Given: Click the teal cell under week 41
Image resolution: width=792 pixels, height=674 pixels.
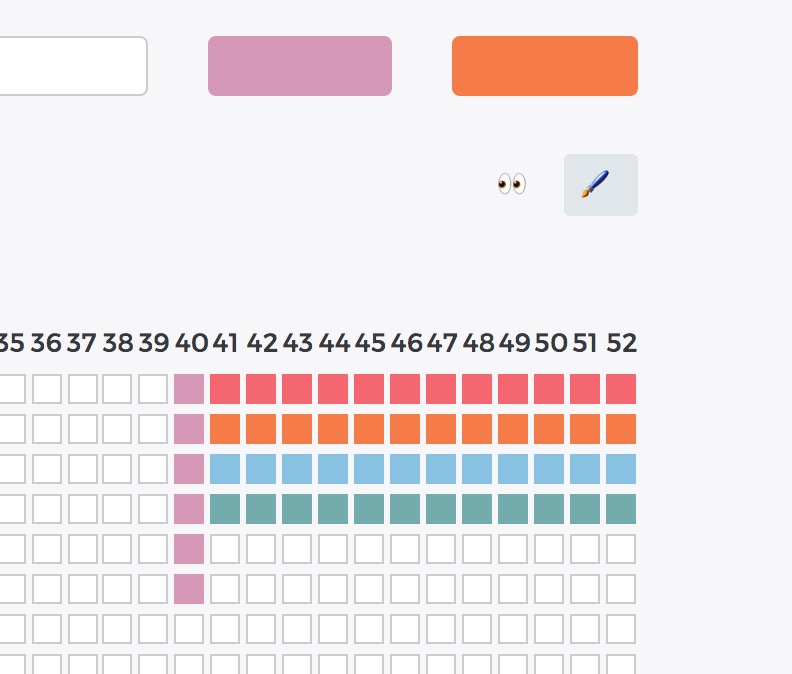Looking at the screenshot, I should (225, 509).
